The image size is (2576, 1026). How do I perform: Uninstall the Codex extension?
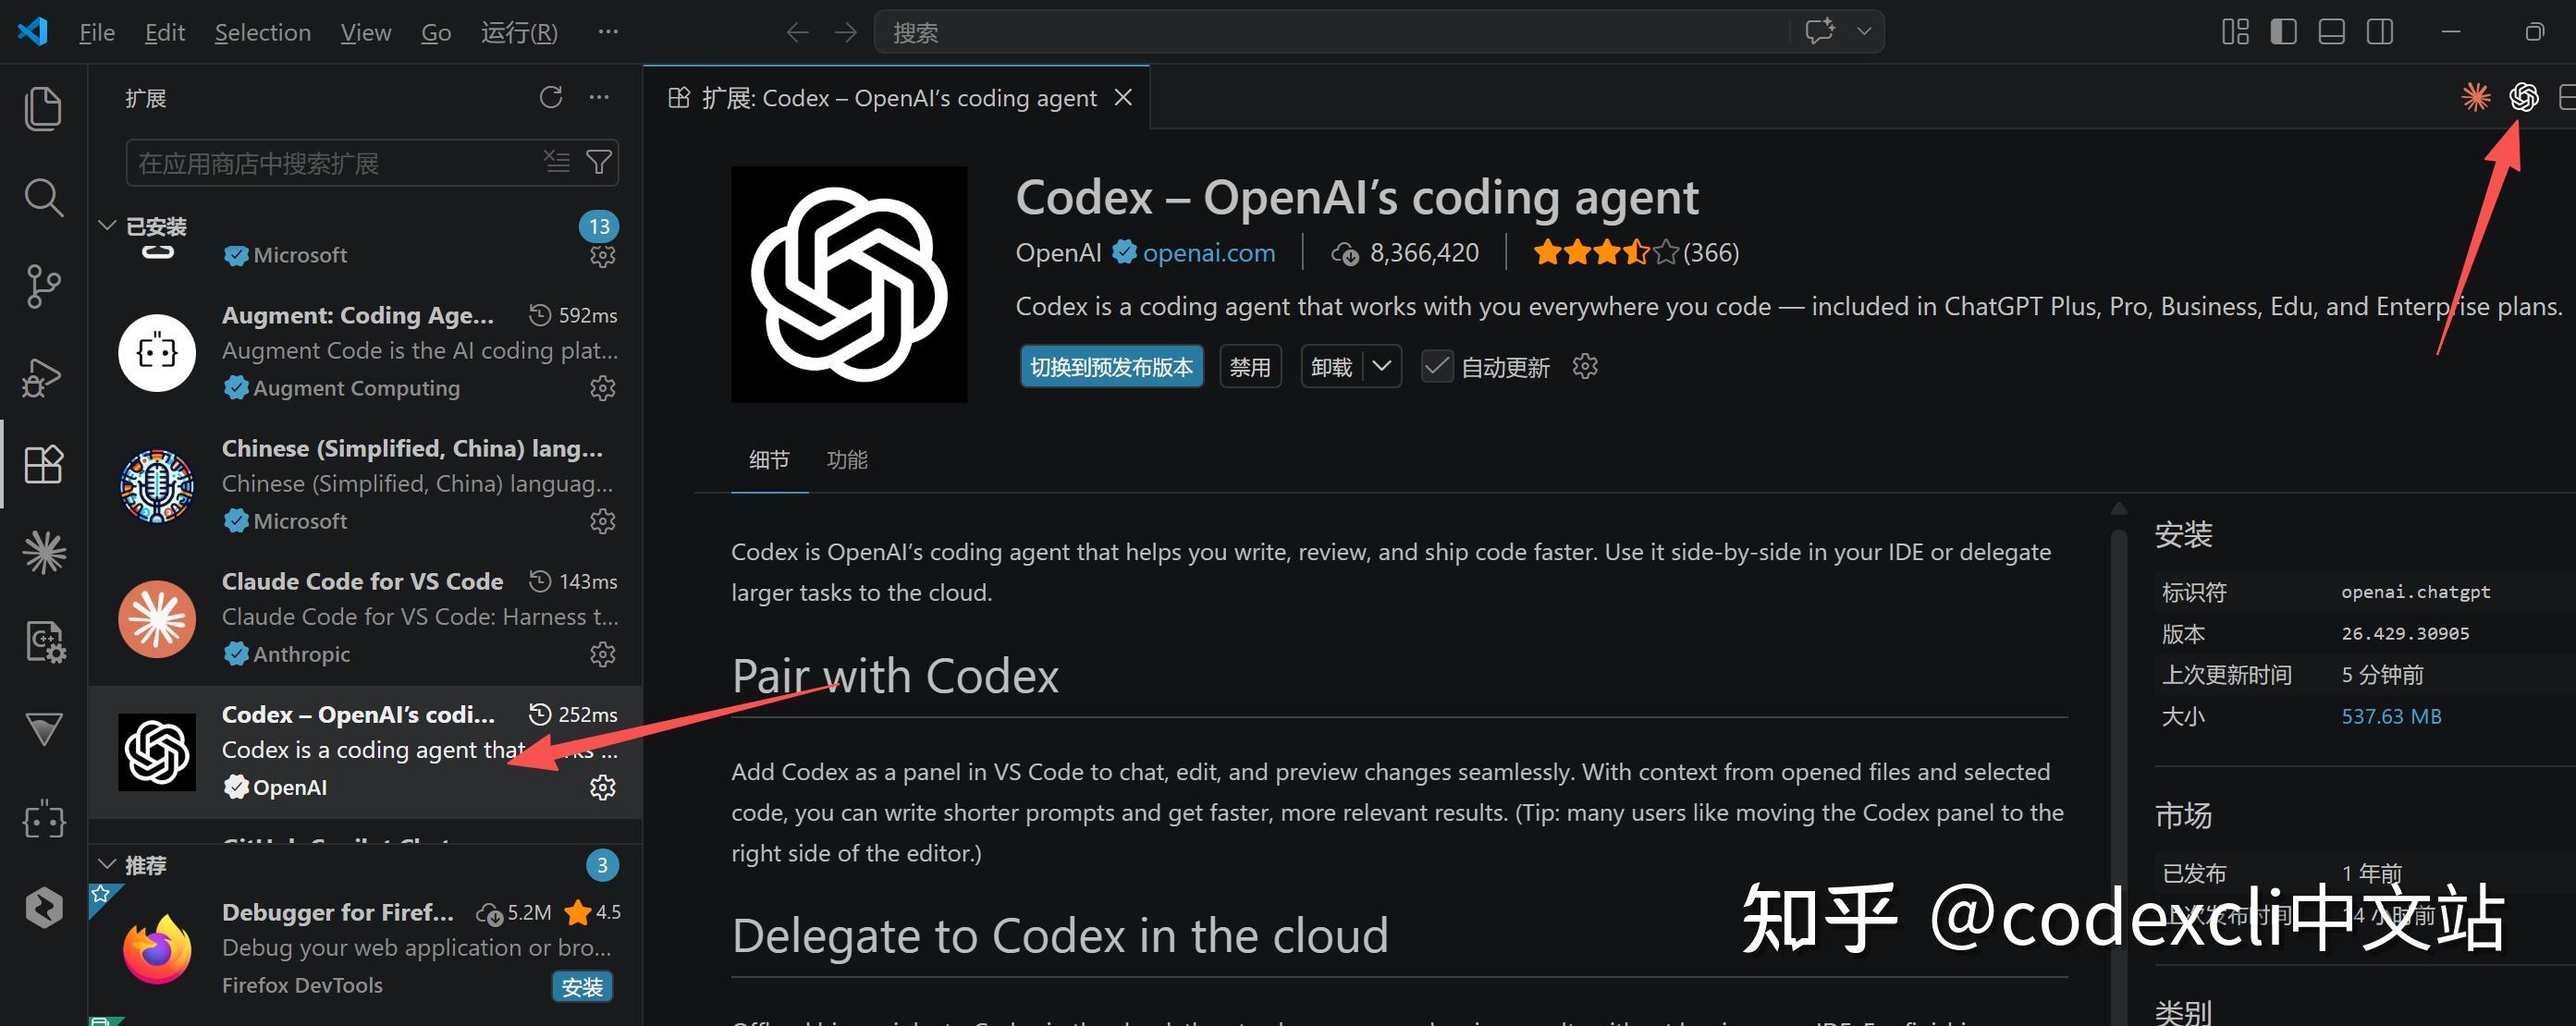pos(1331,366)
